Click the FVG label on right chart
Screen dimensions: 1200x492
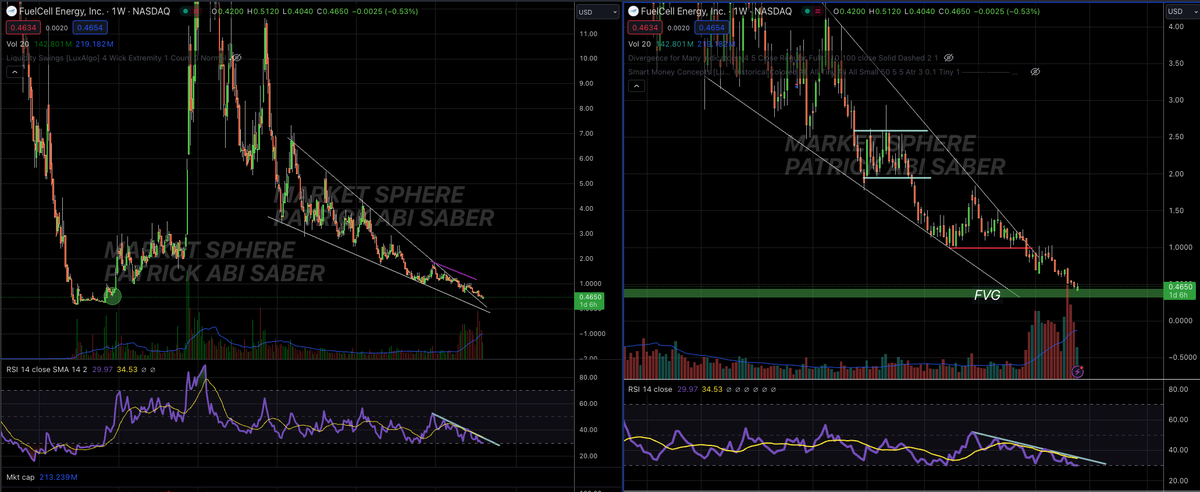click(989, 296)
